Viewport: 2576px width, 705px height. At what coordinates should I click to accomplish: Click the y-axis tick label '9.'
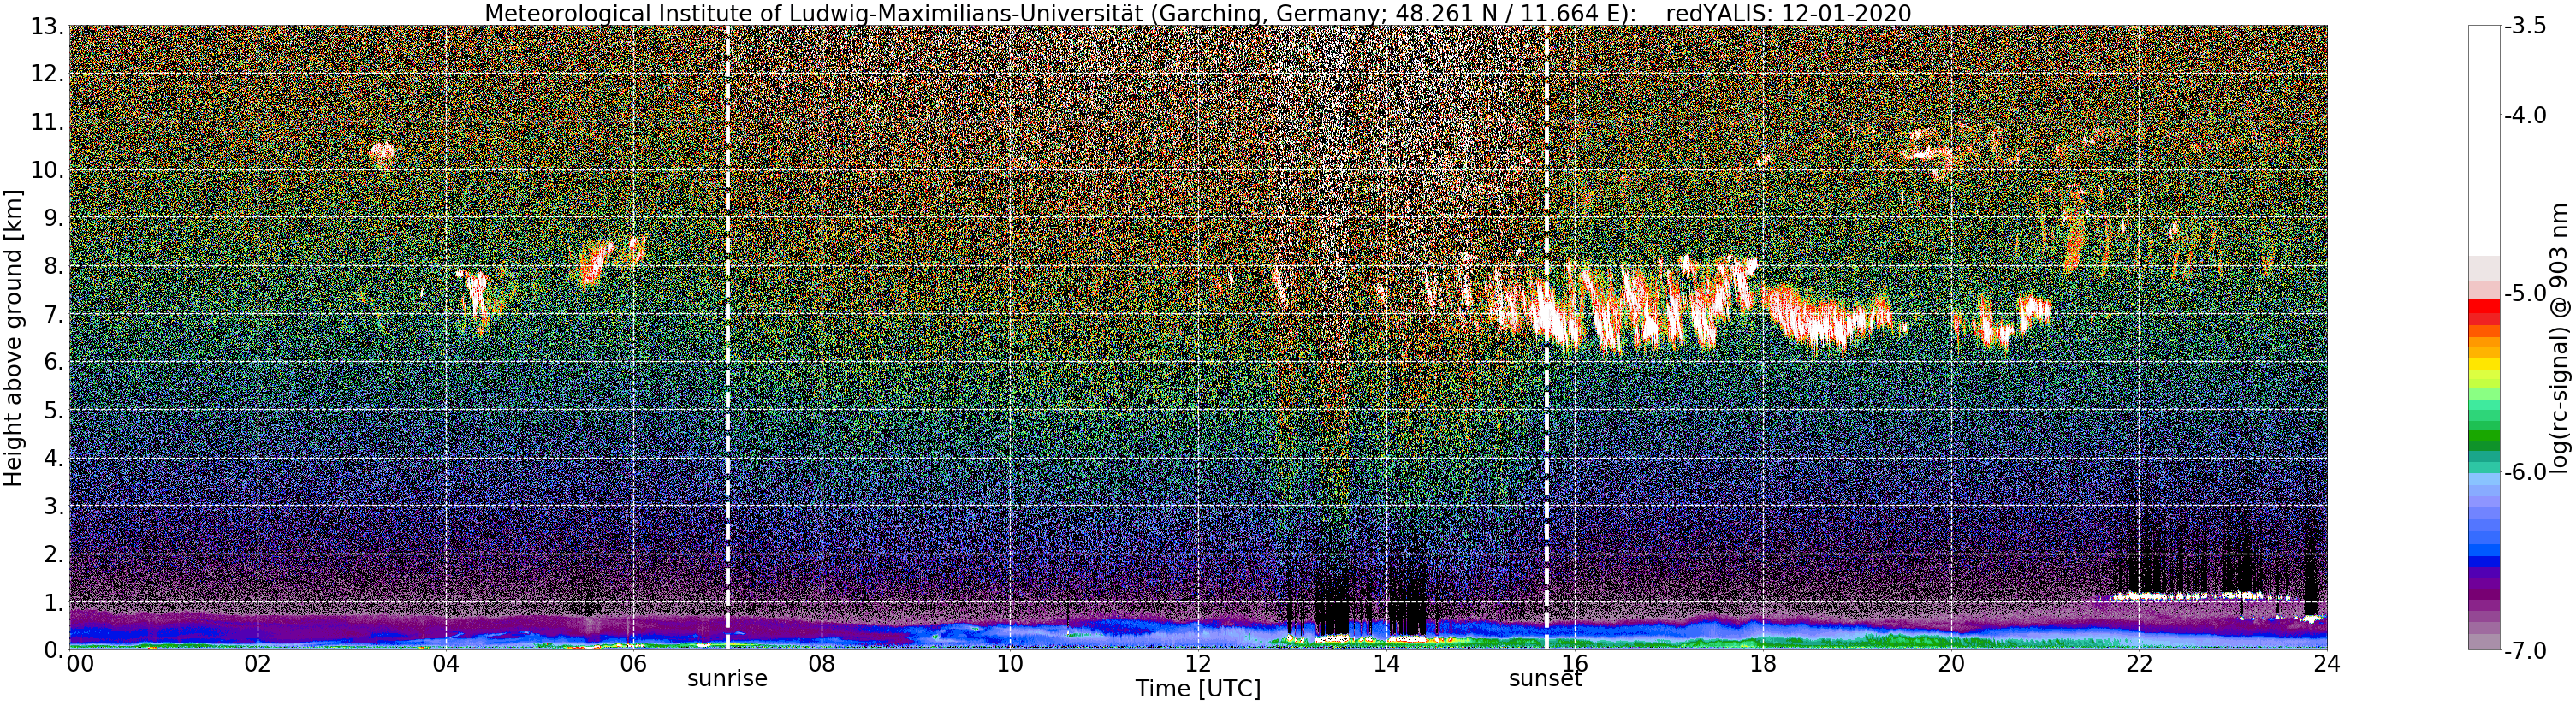pos(53,218)
